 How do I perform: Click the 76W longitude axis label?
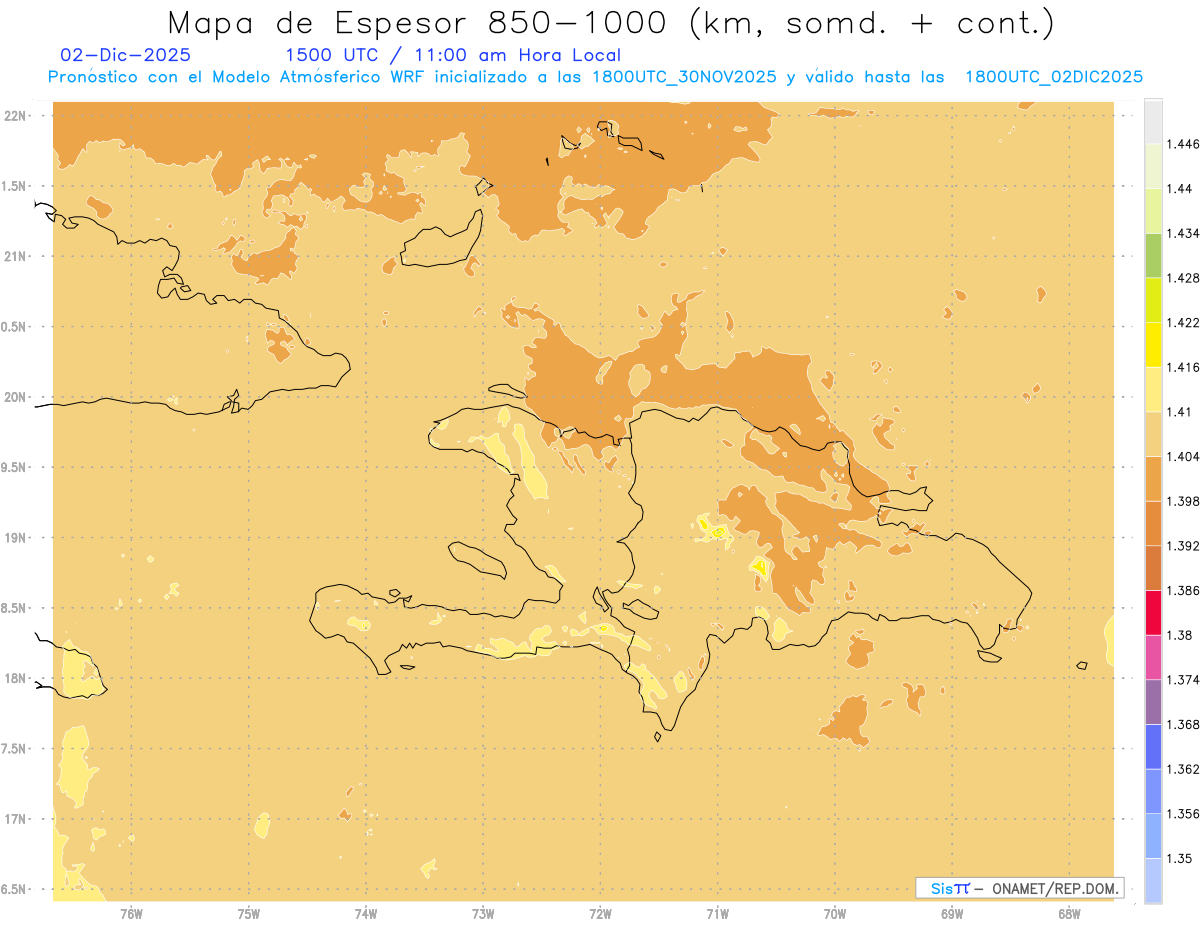tap(131, 914)
